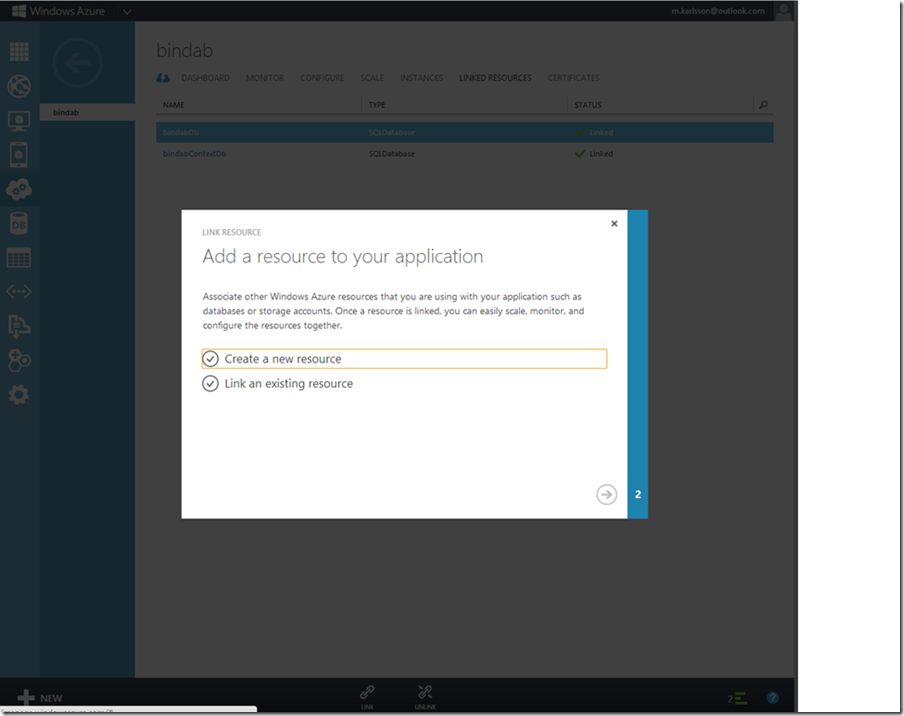Image resolution: width=904 pixels, height=716 pixels.
Task: Open the Windows Azure portal dropdown chevron
Action: [127, 12]
